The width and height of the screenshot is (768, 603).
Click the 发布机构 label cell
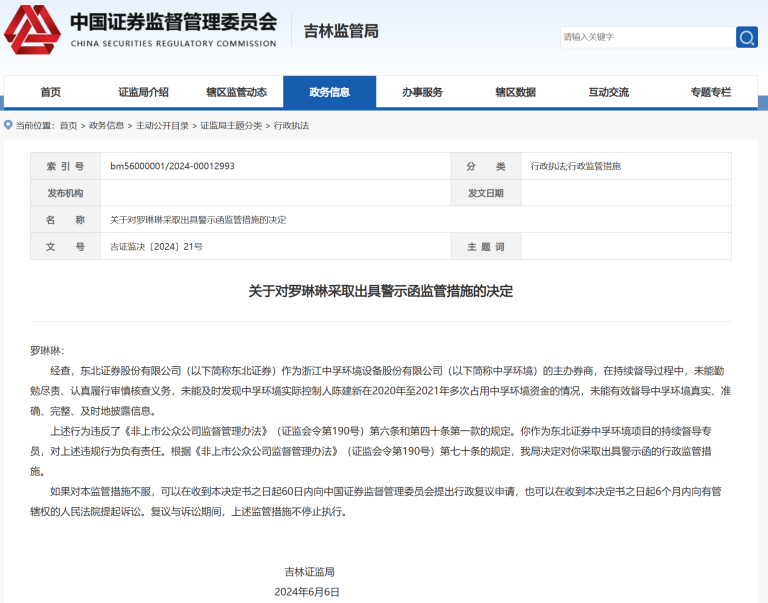point(66,193)
